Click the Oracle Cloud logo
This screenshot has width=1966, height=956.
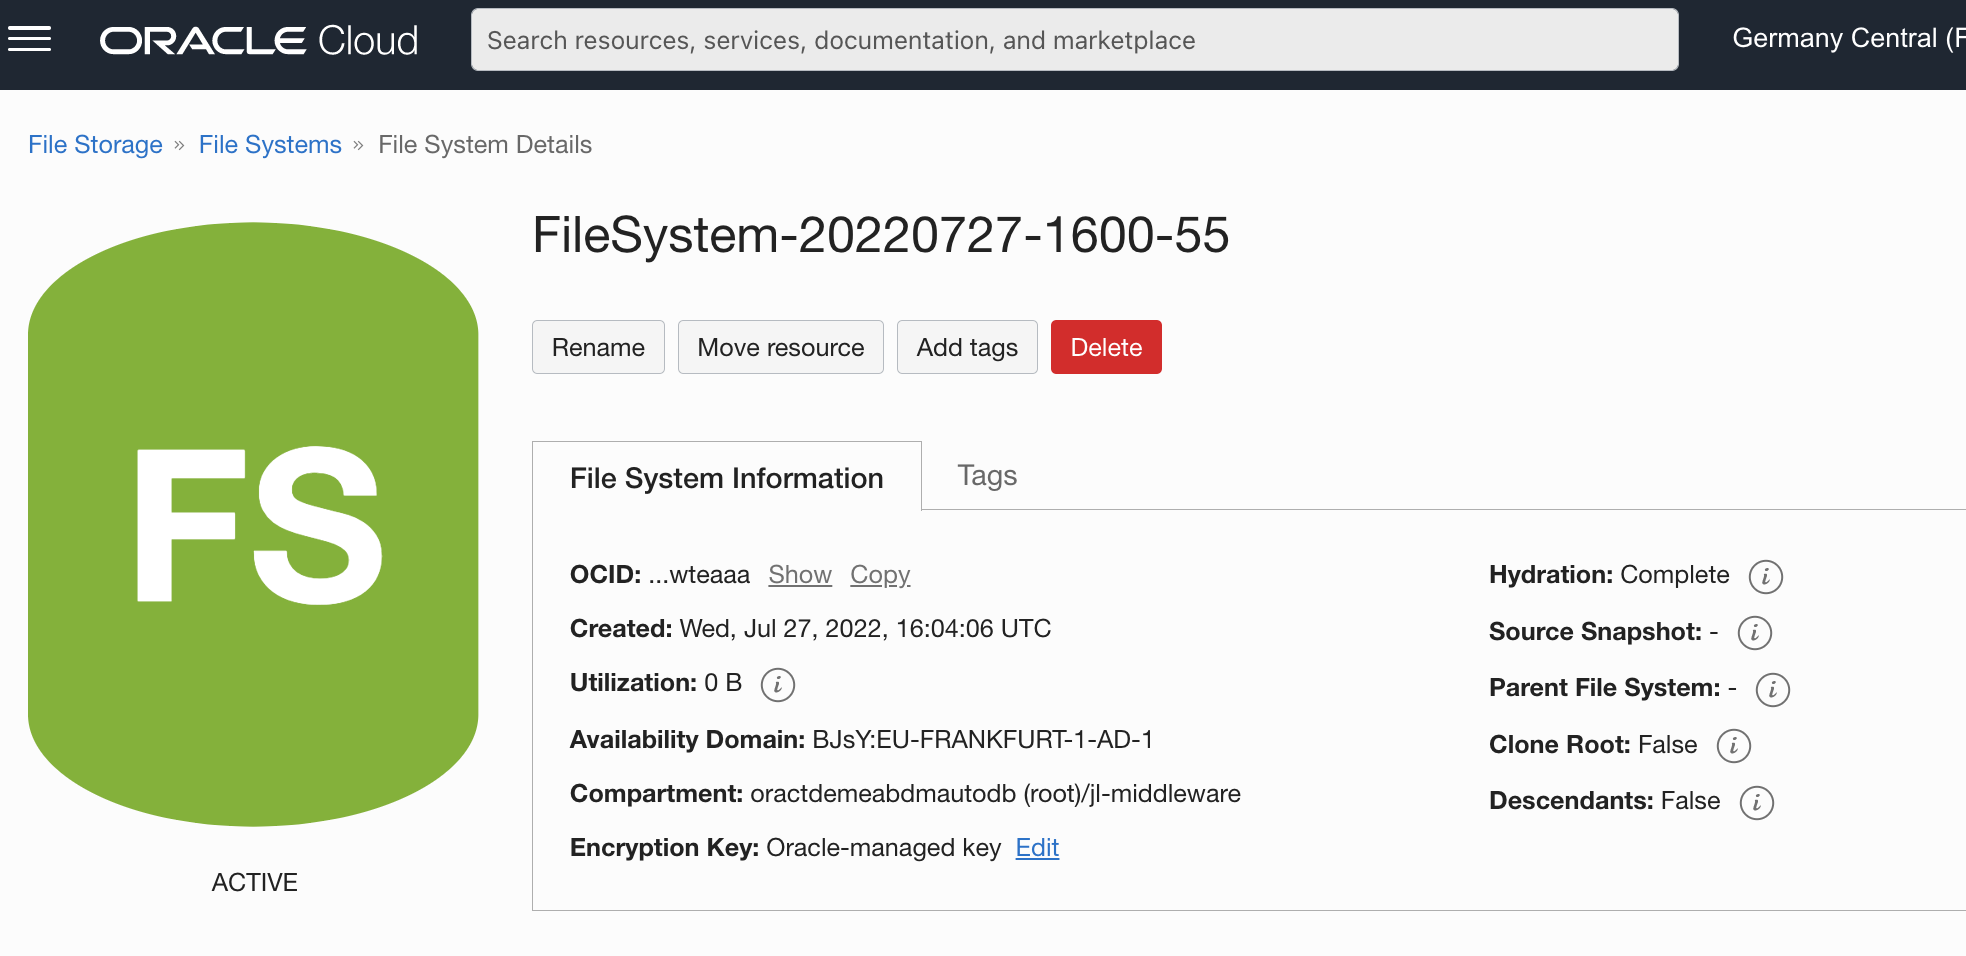258,40
